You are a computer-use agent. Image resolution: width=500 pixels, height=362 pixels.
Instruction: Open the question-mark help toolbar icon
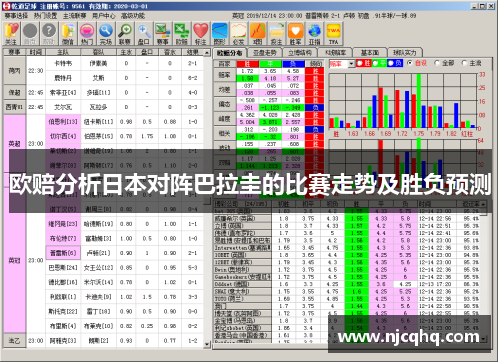49,33
